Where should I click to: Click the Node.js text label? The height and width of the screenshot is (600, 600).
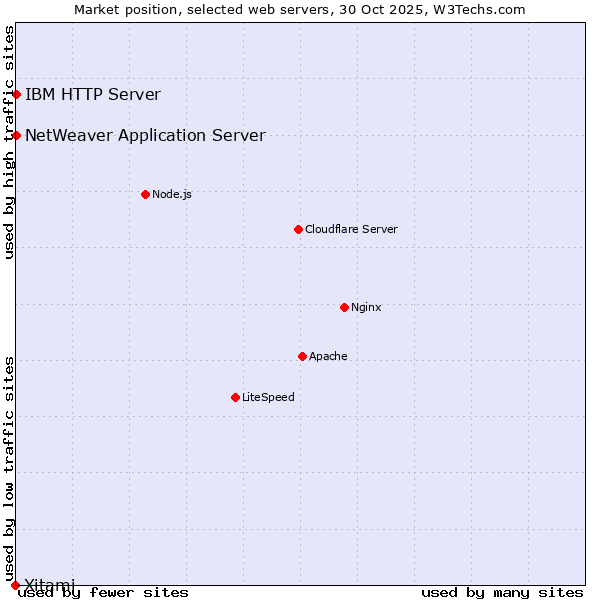coord(172,194)
